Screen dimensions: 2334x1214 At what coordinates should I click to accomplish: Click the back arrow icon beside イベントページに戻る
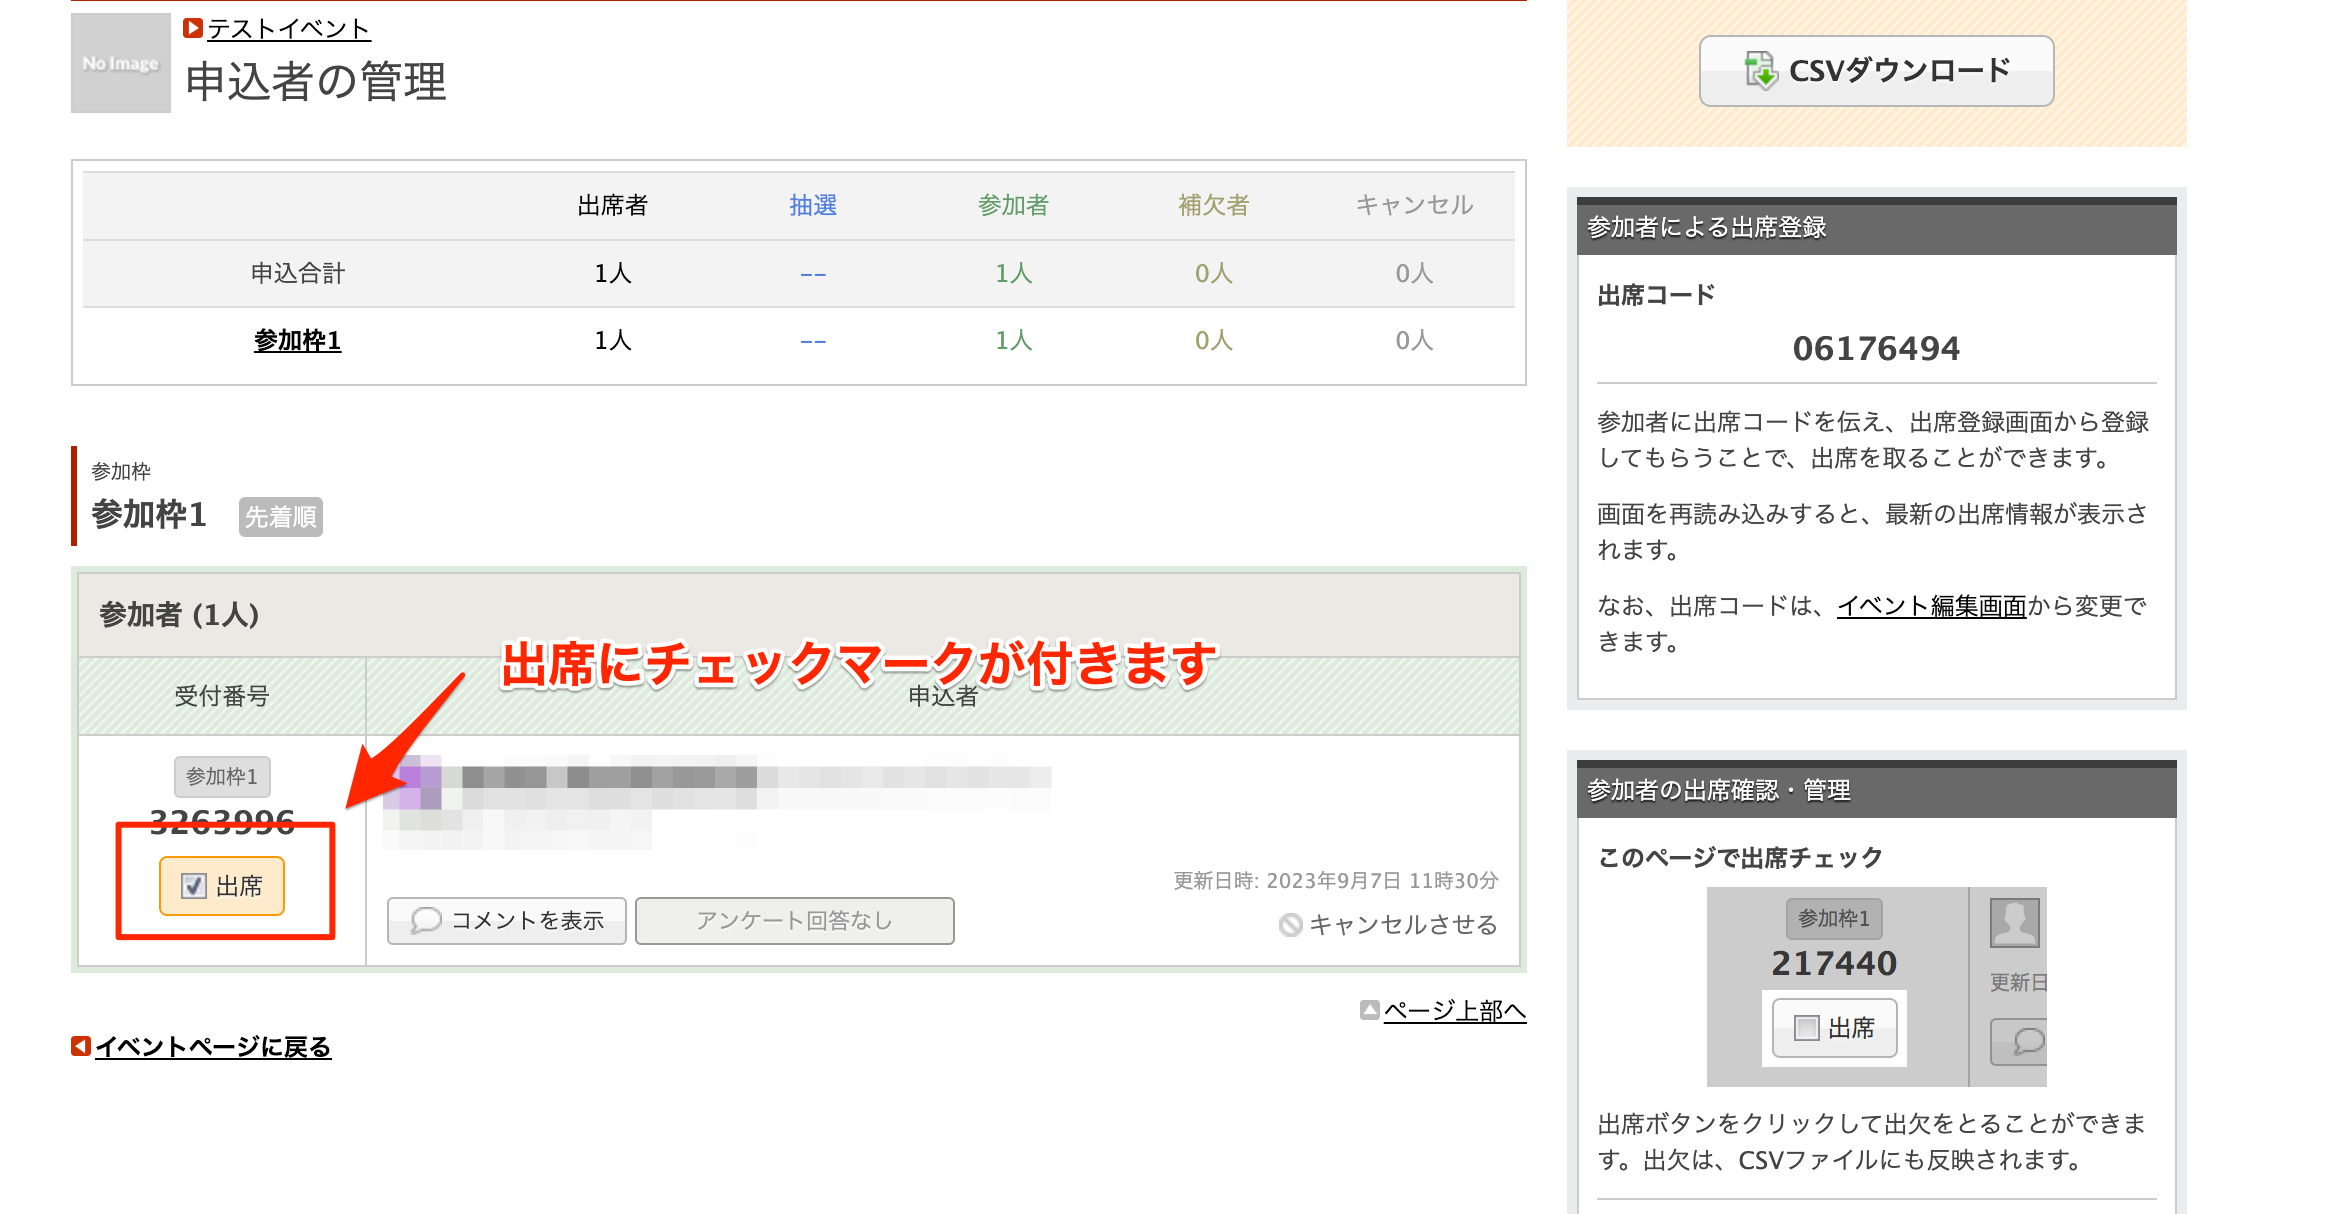[79, 1047]
